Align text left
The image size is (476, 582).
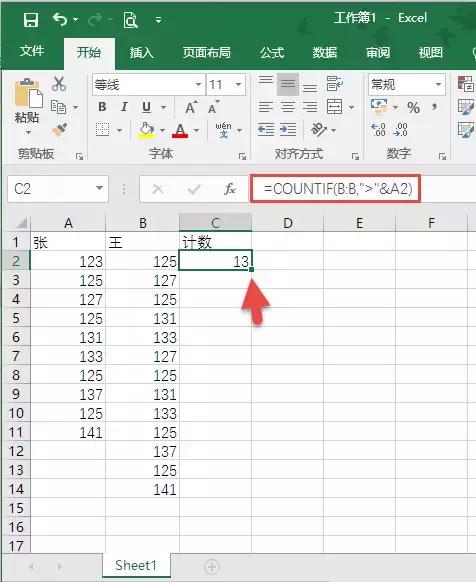[266, 107]
